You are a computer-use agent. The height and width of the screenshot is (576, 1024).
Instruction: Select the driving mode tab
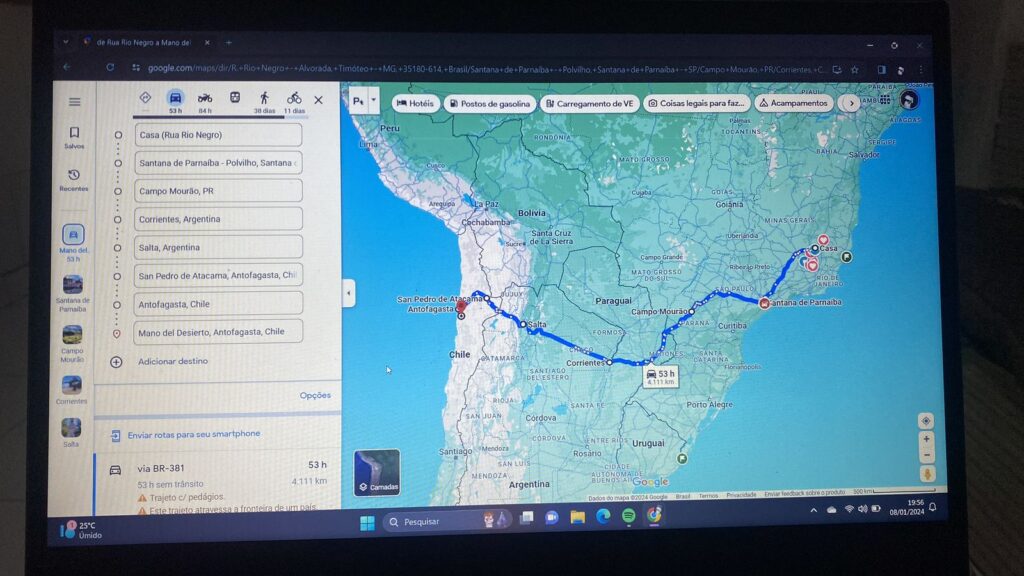click(176, 99)
